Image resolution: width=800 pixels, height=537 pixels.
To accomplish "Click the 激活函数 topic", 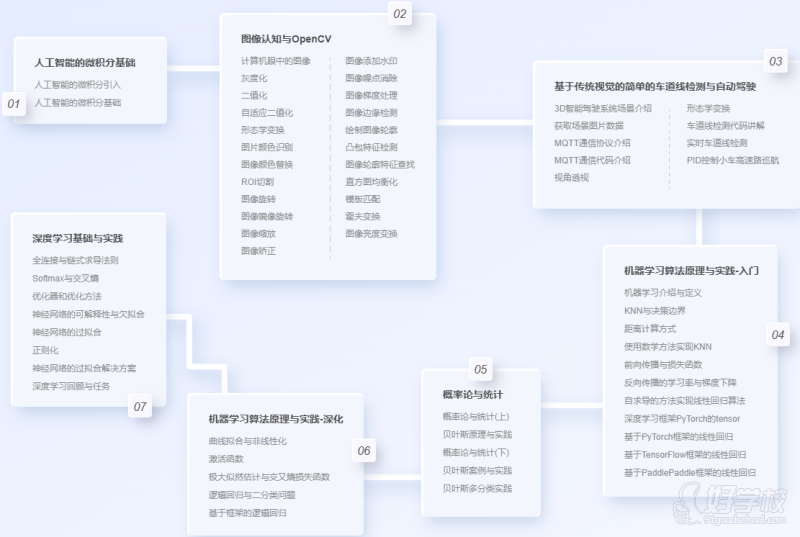I will 226,459.
